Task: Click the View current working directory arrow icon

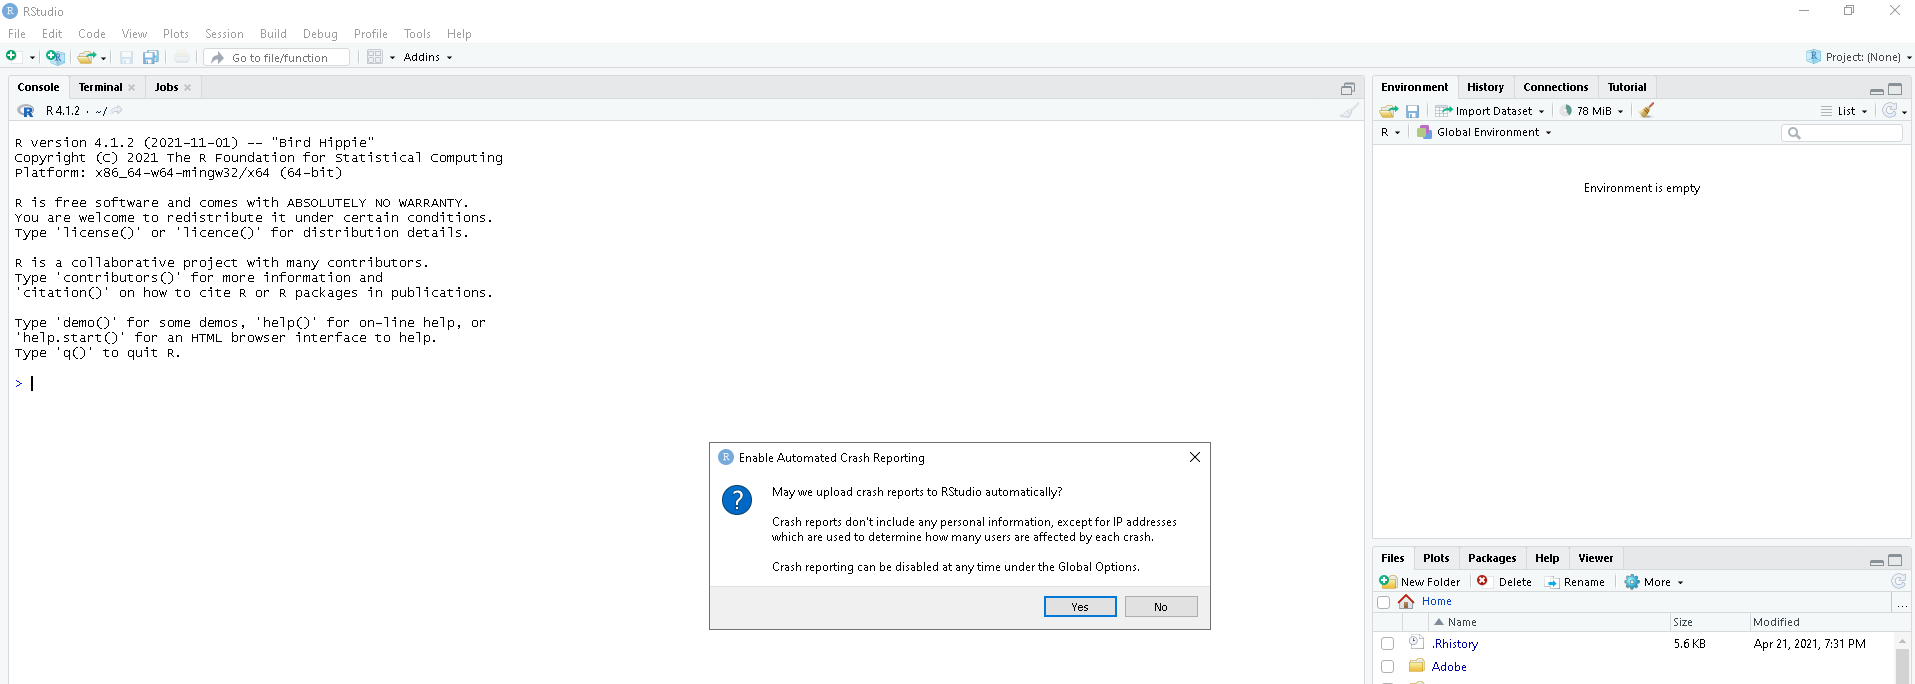Action: tap(117, 111)
